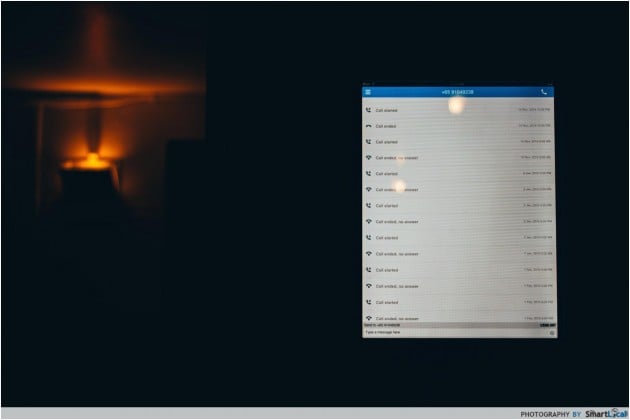
Task: Click the timestamp of the 'Call ended' row
Action: click(x=535, y=126)
